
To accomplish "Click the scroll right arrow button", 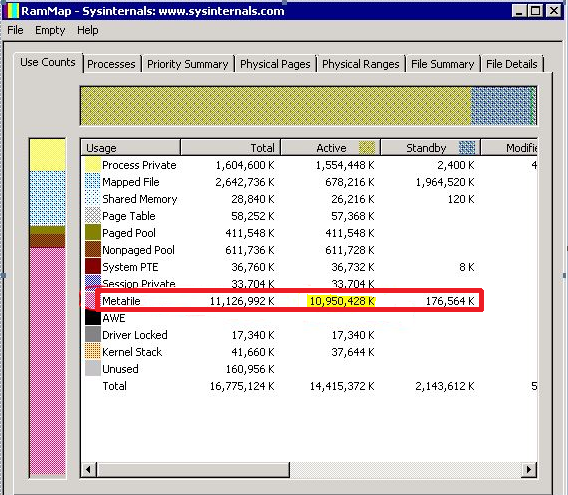I will coord(529,470).
